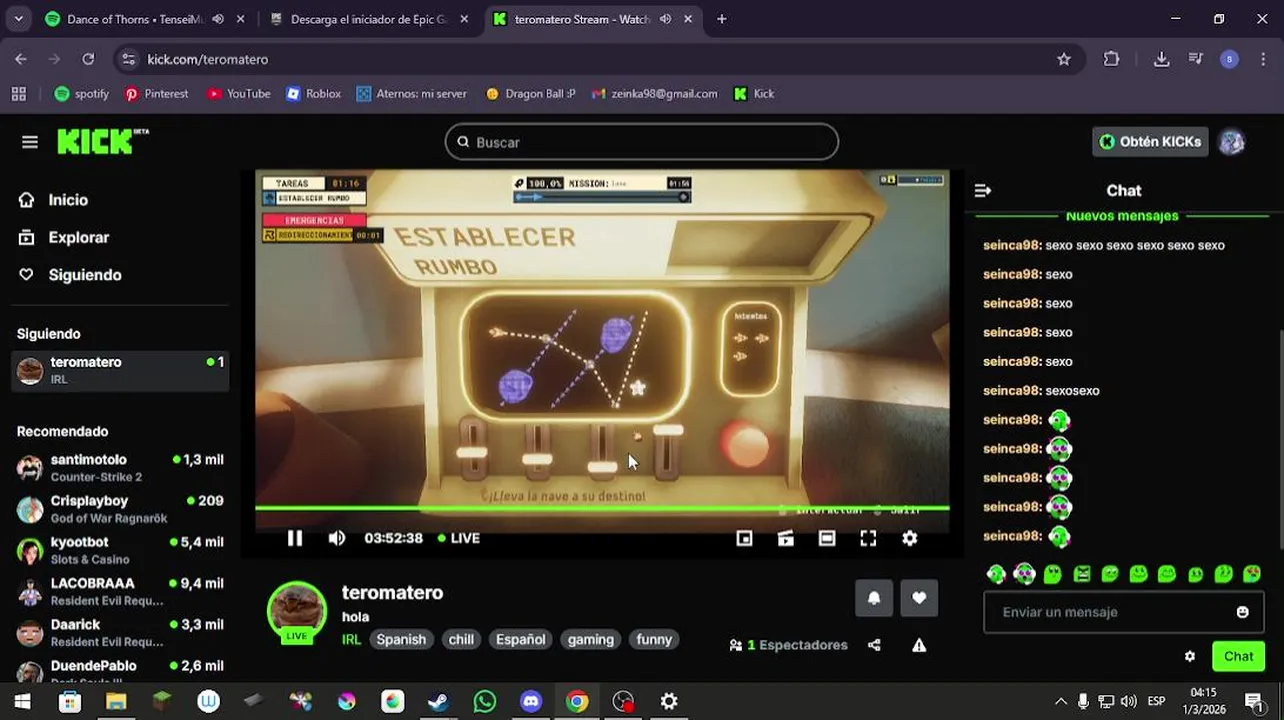
Task: Click first emote in quick emote row
Action: (x=996, y=574)
